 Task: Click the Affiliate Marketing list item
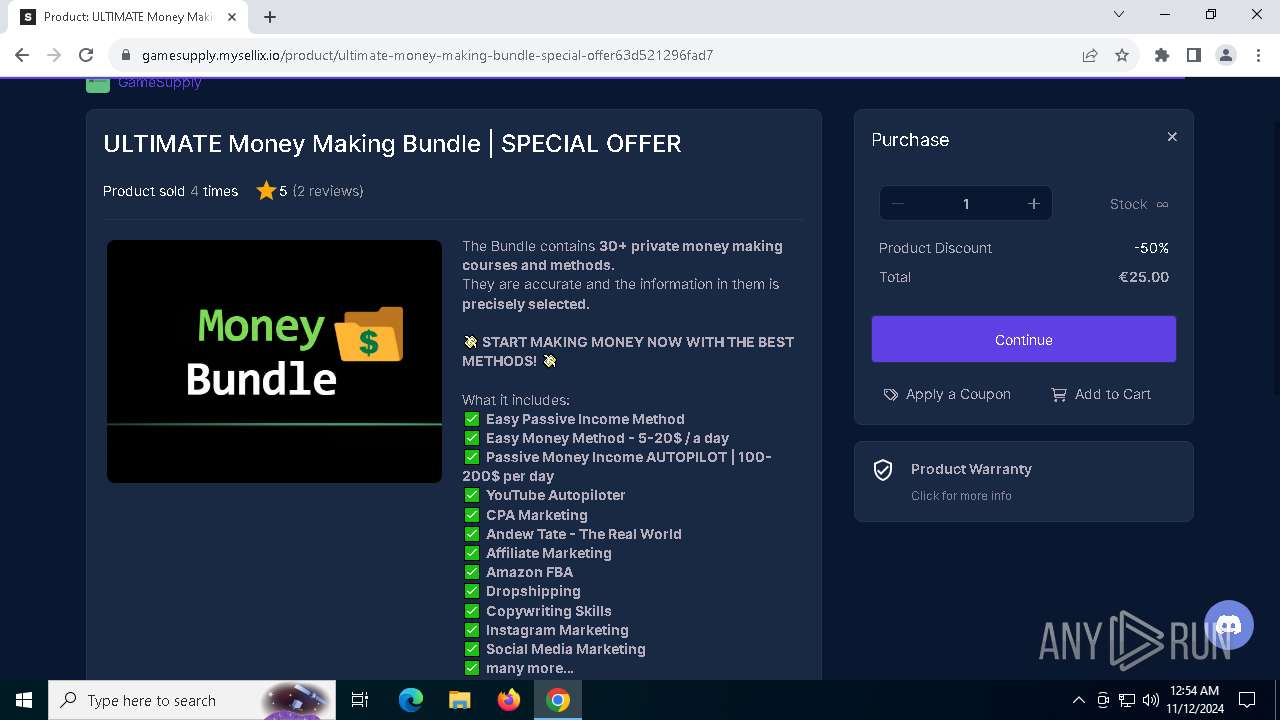tap(549, 553)
